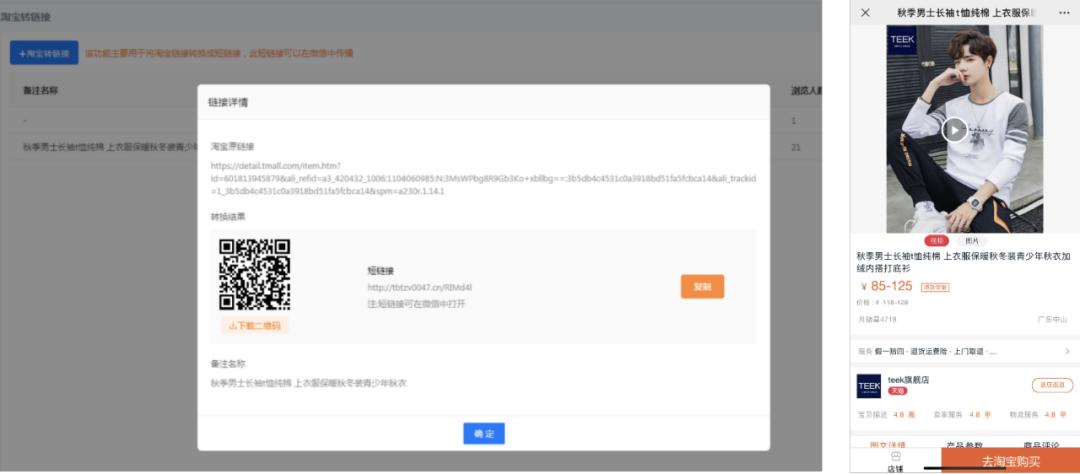This screenshot has width=1080, height=474.
Task: Click the 假一赔四 service description text
Action: tap(935, 351)
